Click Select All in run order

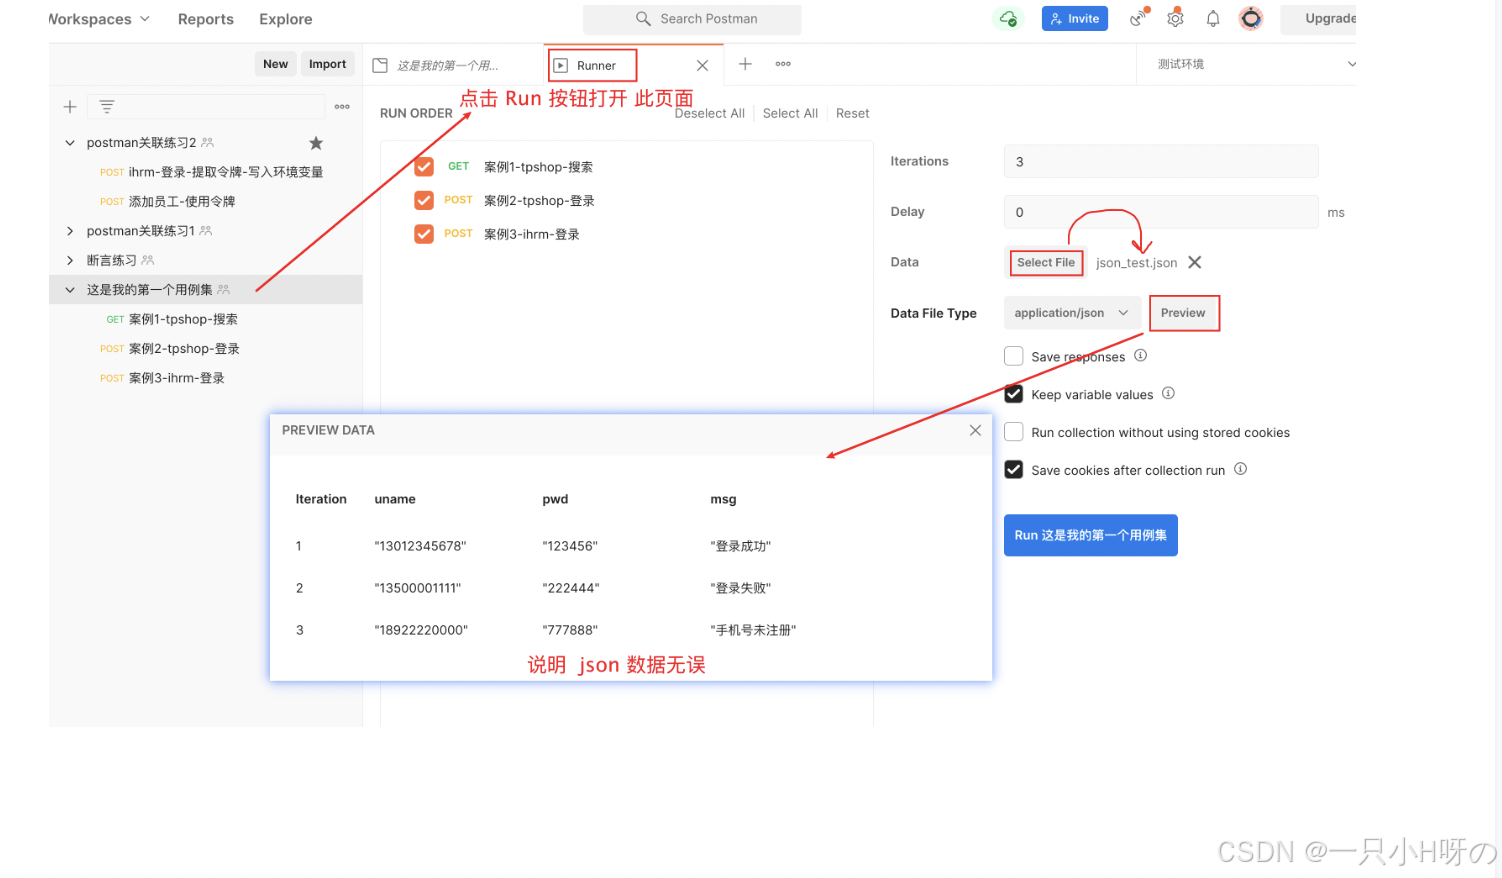[790, 113]
